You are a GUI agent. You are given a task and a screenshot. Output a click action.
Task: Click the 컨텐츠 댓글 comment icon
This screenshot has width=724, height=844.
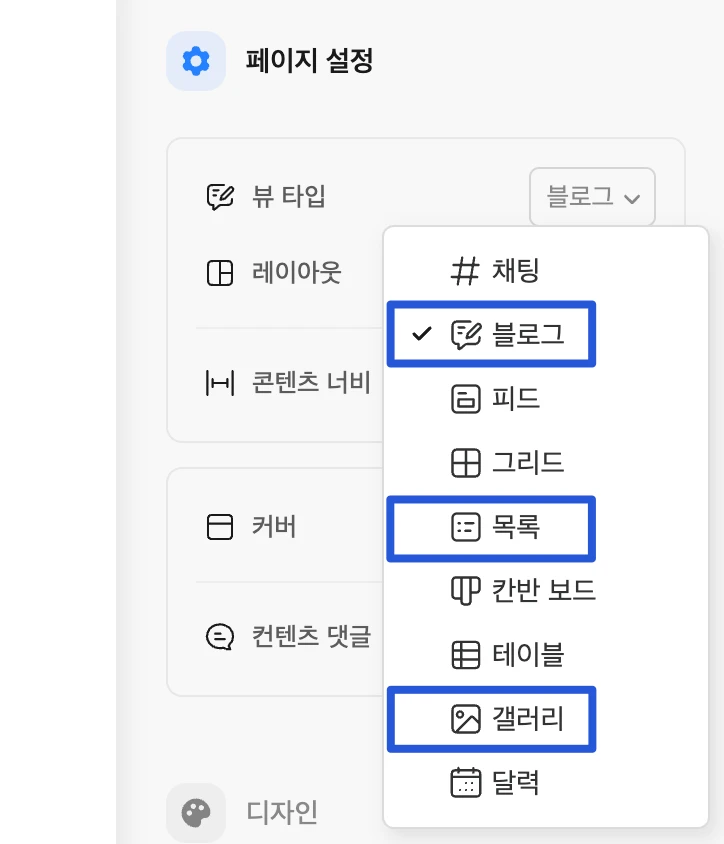click(x=220, y=636)
